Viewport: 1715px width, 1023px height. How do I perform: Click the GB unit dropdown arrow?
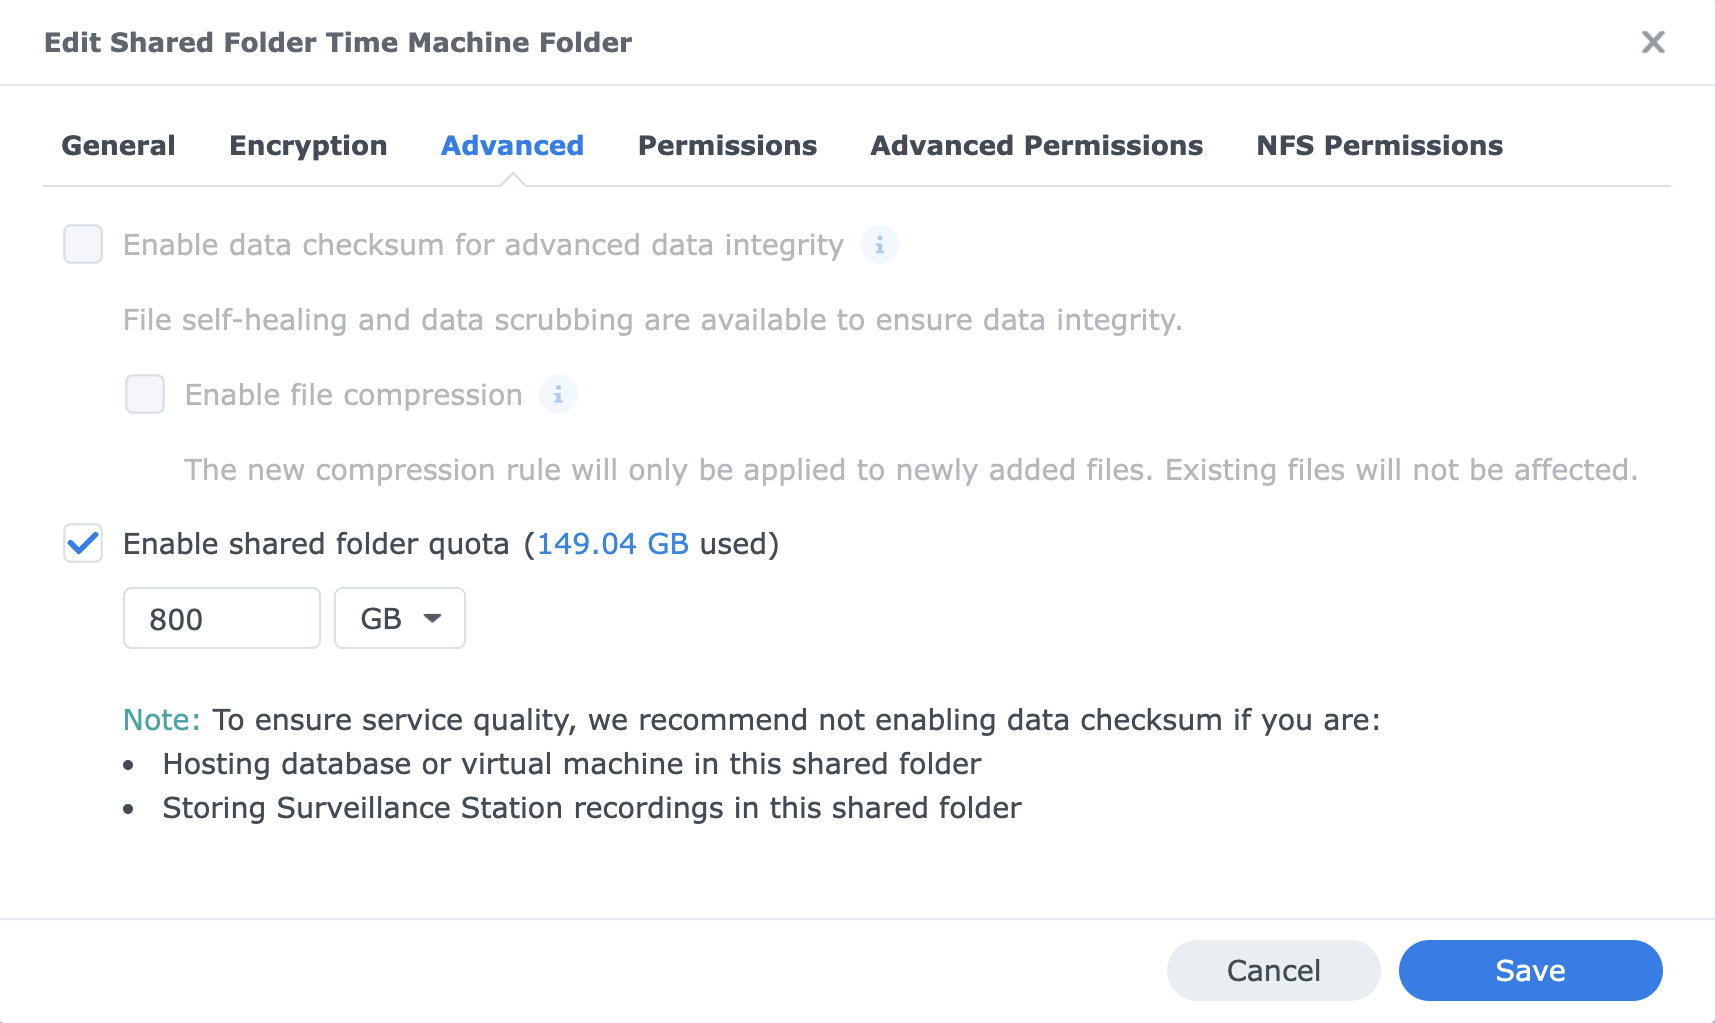click(433, 618)
